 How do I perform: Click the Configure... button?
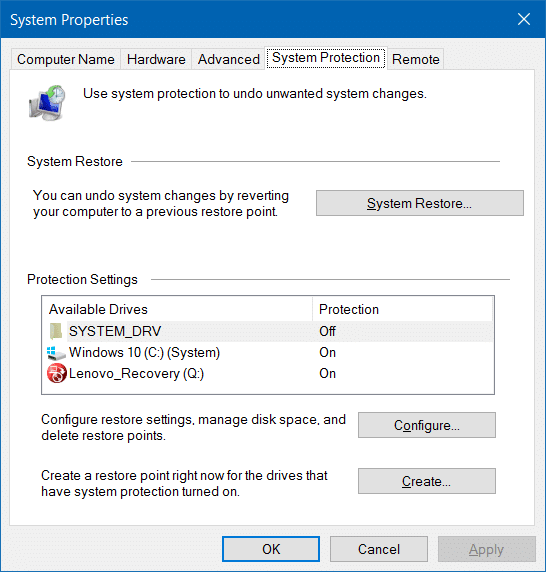427,425
